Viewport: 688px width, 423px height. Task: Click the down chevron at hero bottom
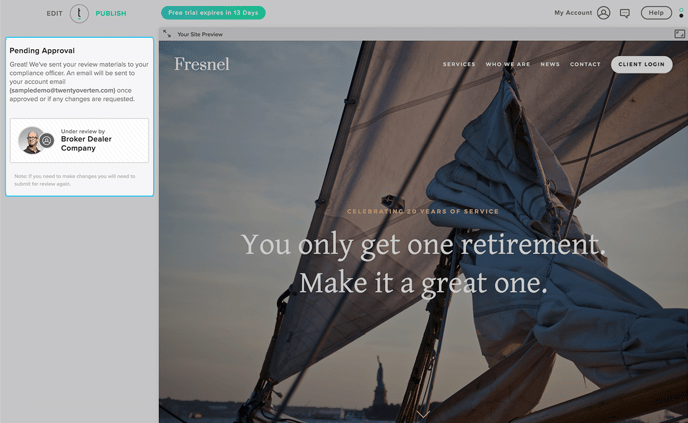pos(423,415)
